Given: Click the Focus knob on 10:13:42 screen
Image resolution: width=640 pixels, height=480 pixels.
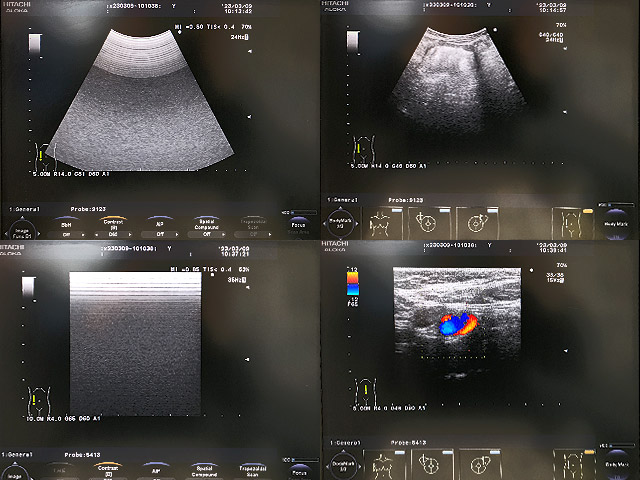Looking at the screenshot, I should click(x=298, y=227).
